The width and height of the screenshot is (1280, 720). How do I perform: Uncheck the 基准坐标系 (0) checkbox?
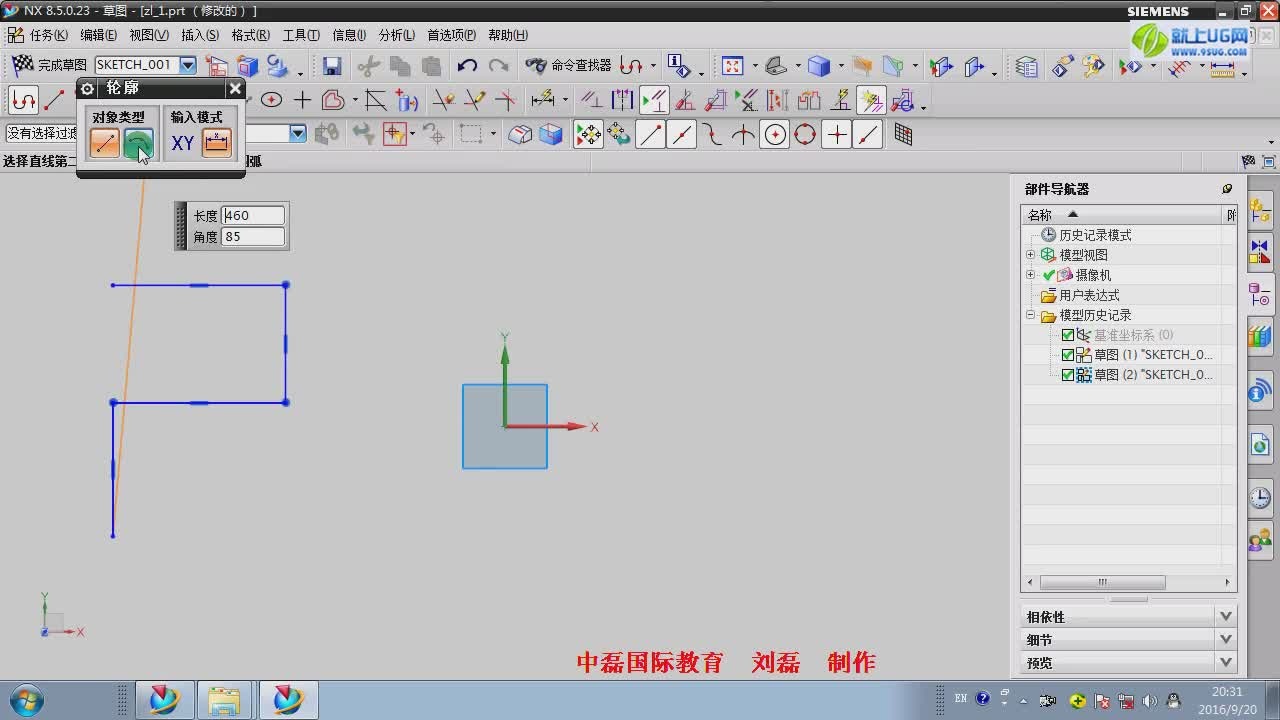tap(1067, 335)
